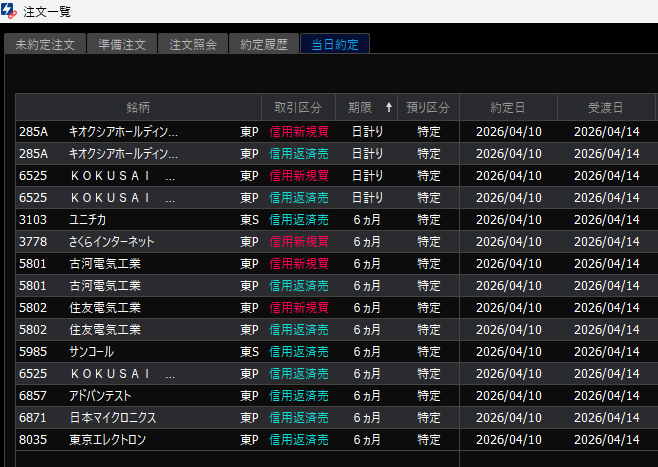Sort by the 預り区分 column header
This screenshot has height=467, width=658.
[429, 108]
